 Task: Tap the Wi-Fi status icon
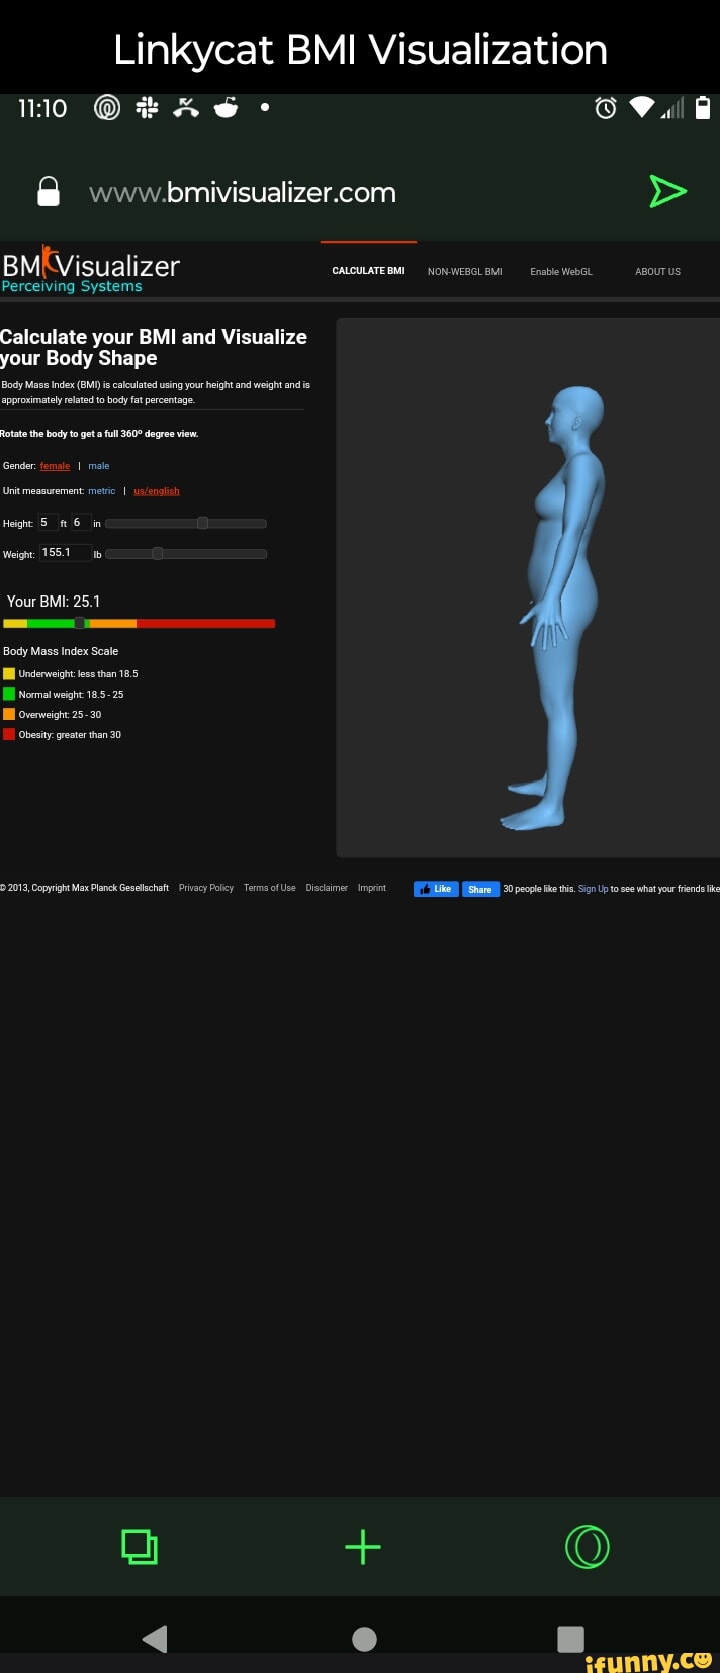pyautogui.click(x=642, y=108)
